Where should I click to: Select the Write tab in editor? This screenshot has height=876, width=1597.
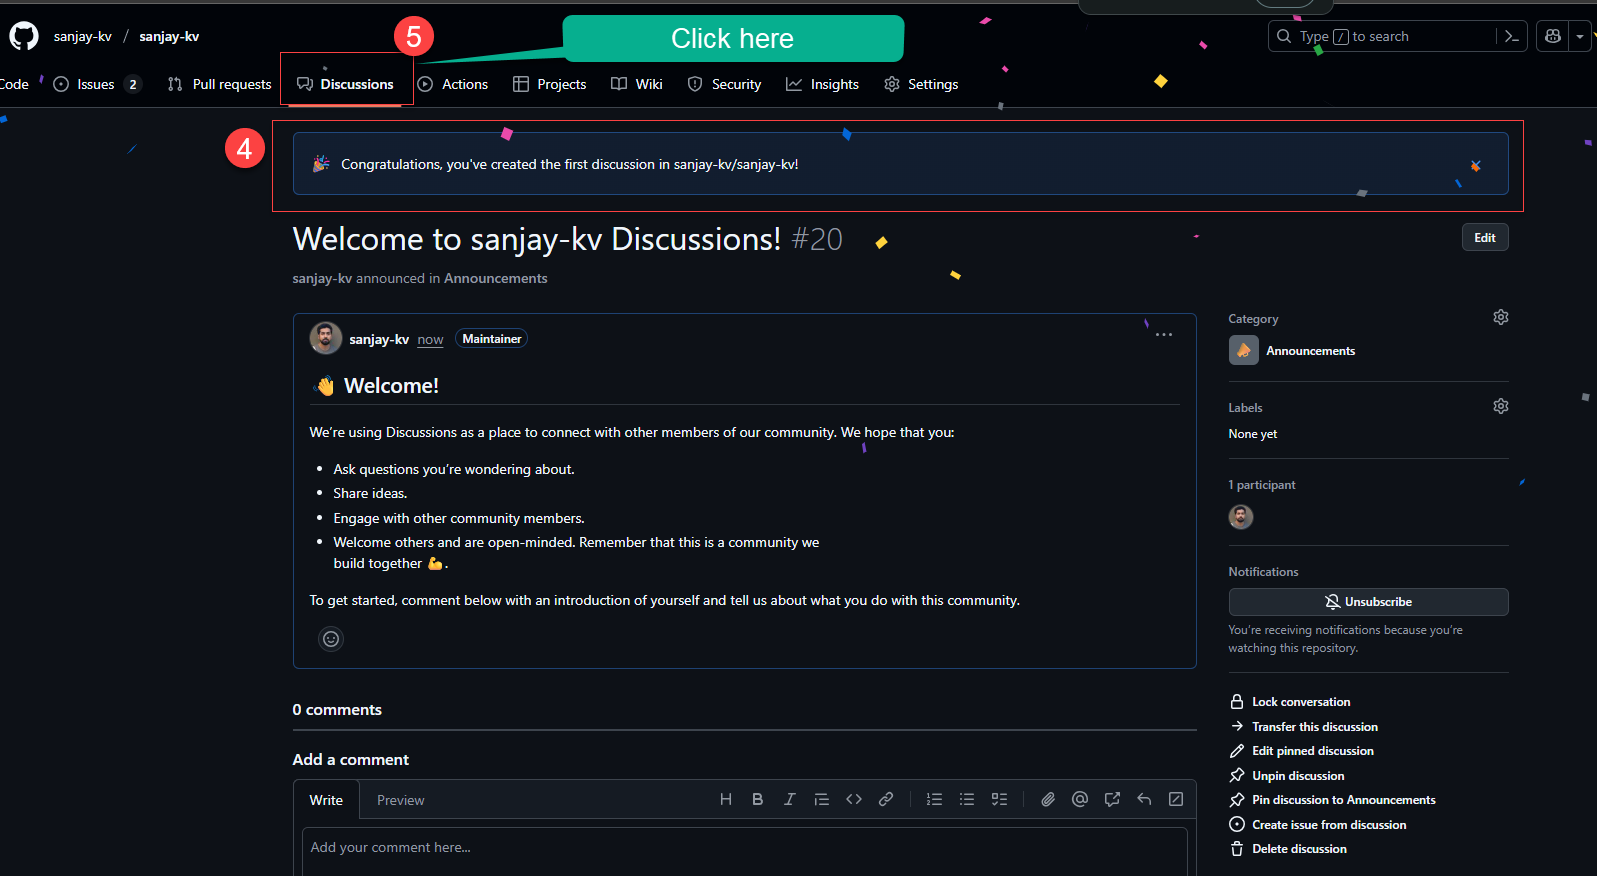click(326, 800)
